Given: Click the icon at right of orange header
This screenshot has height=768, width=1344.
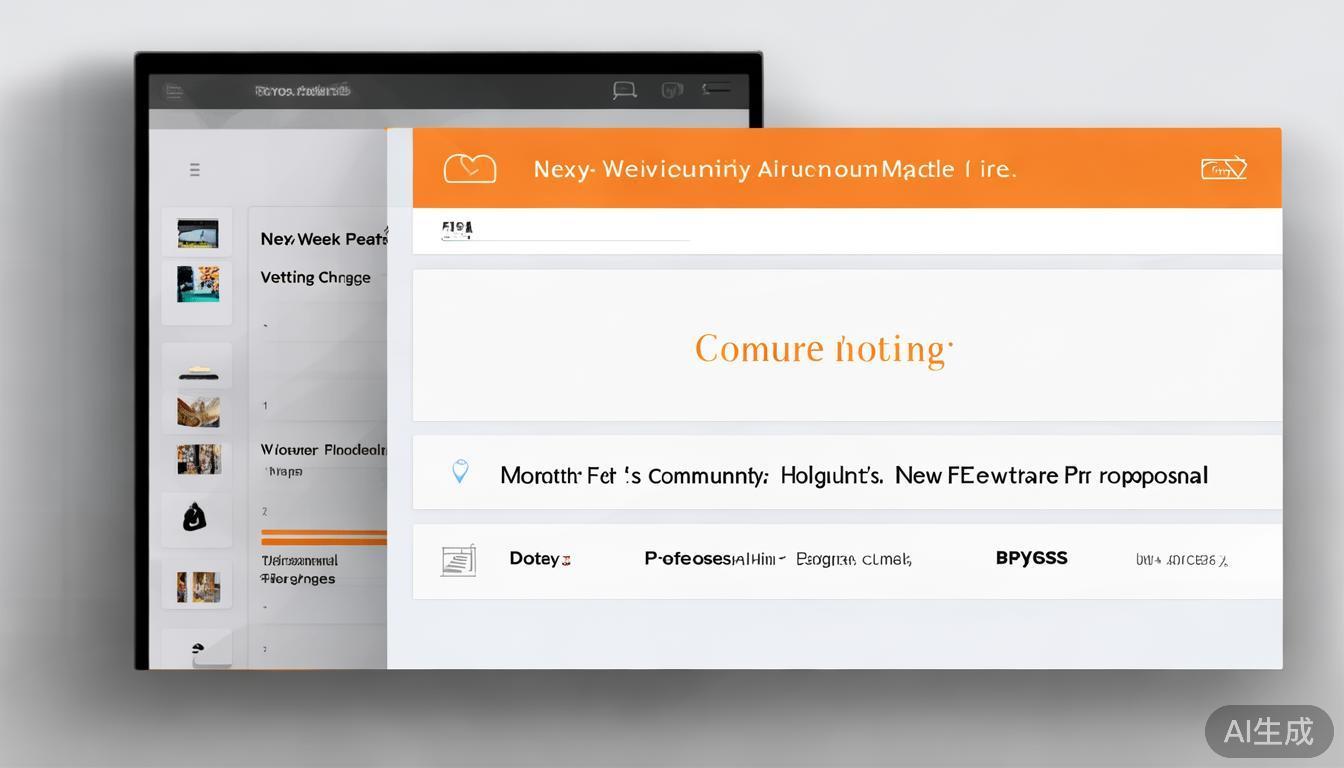Looking at the screenshot, I should [1223, 168].
